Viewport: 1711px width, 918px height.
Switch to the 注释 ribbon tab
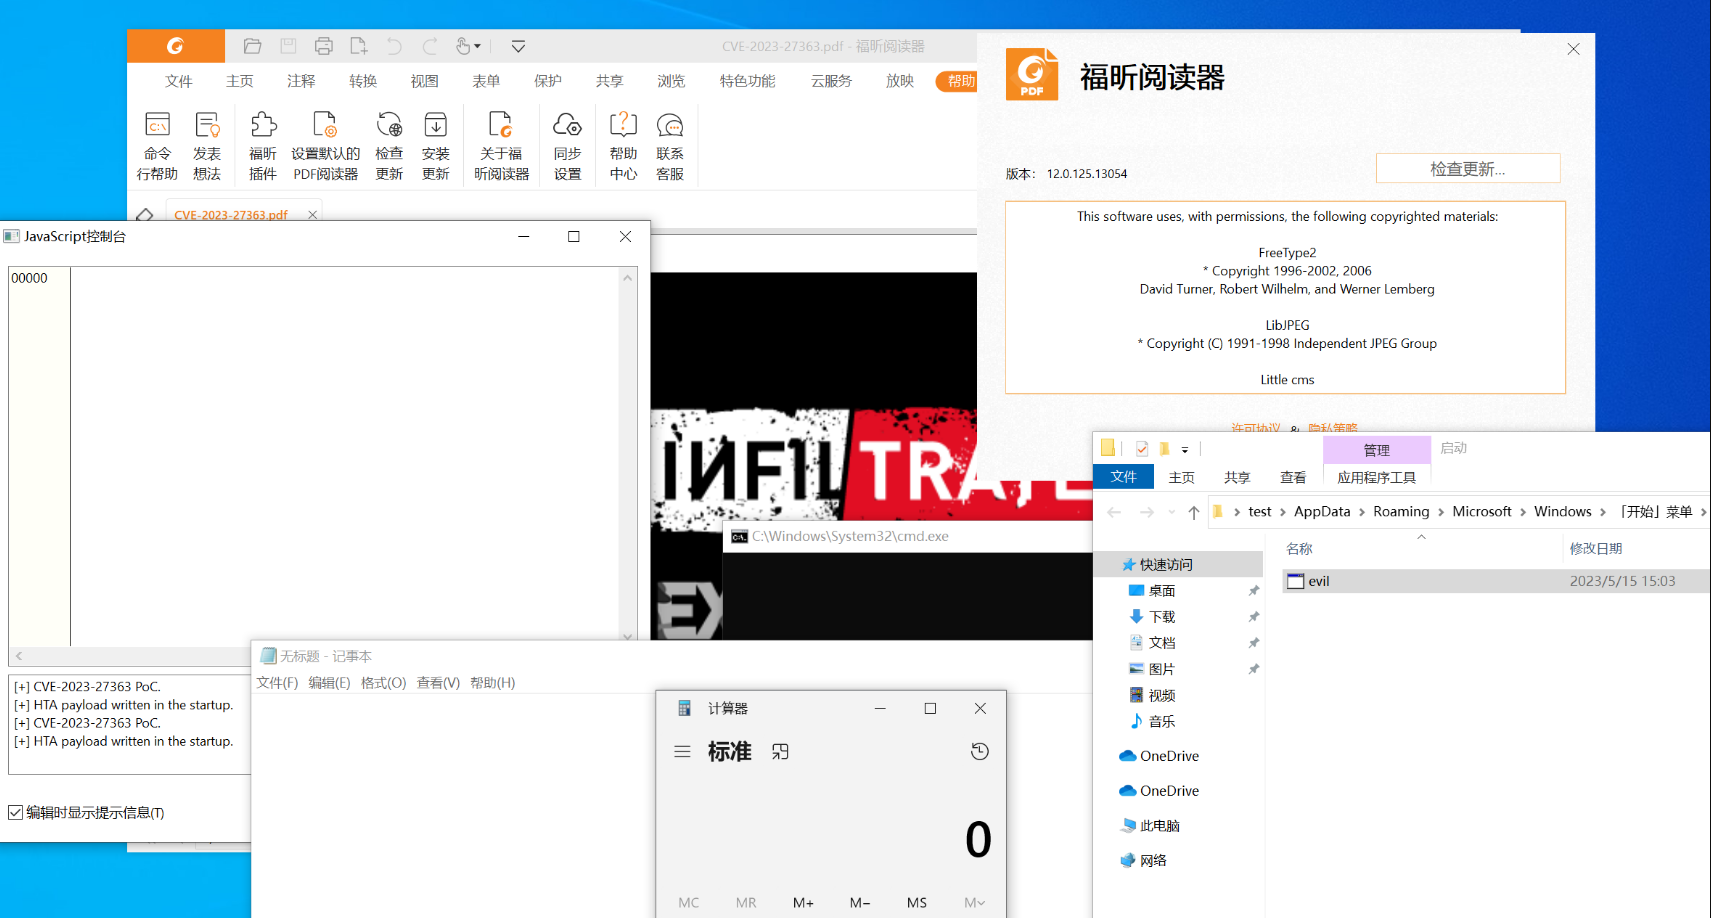[x=301, y=81]
